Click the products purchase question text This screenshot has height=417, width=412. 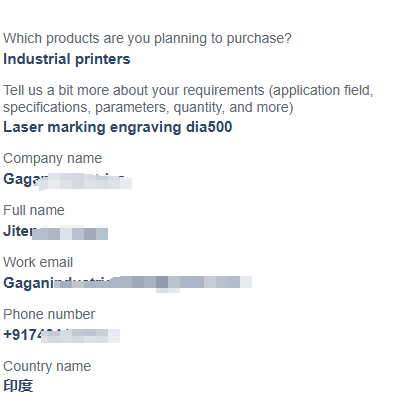tap(147, 39)
